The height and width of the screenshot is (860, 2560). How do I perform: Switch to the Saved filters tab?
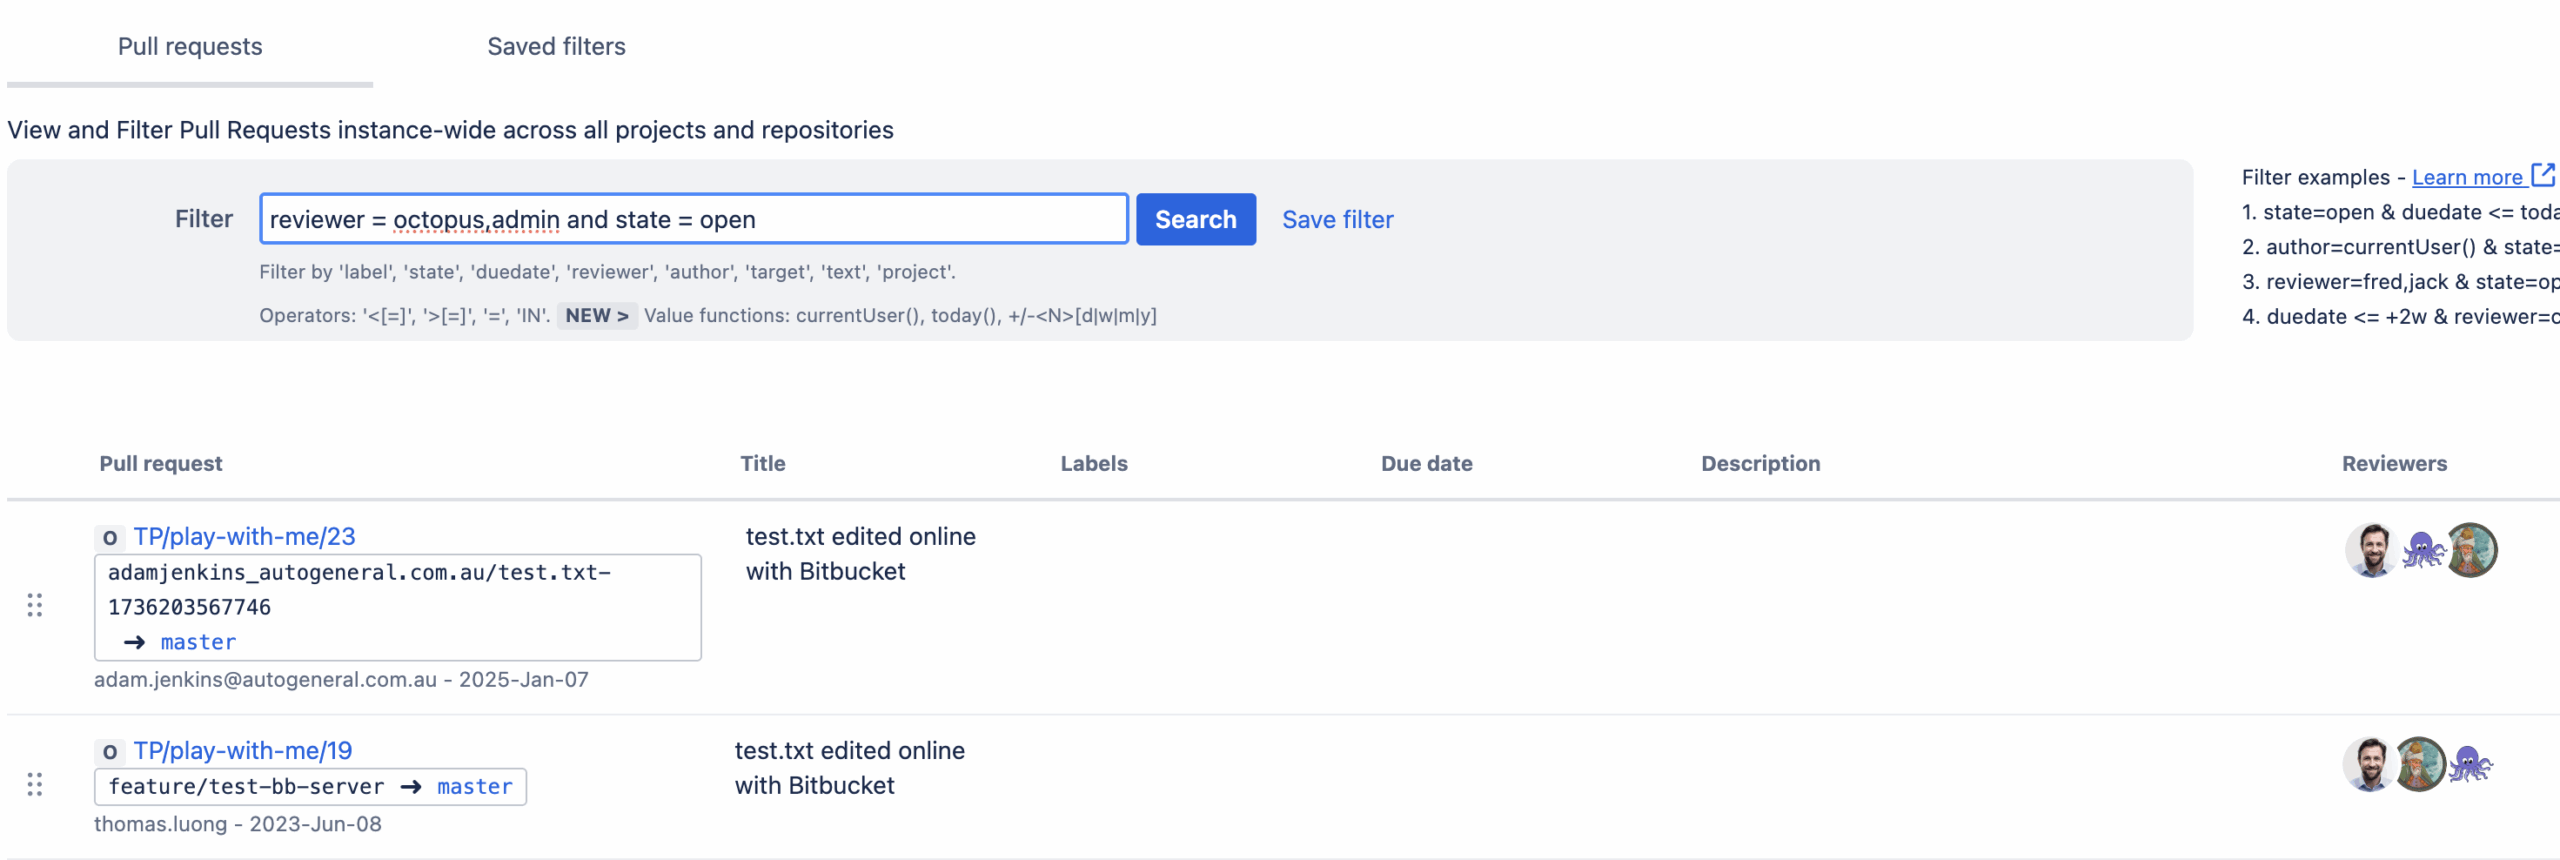click(556, 47)
